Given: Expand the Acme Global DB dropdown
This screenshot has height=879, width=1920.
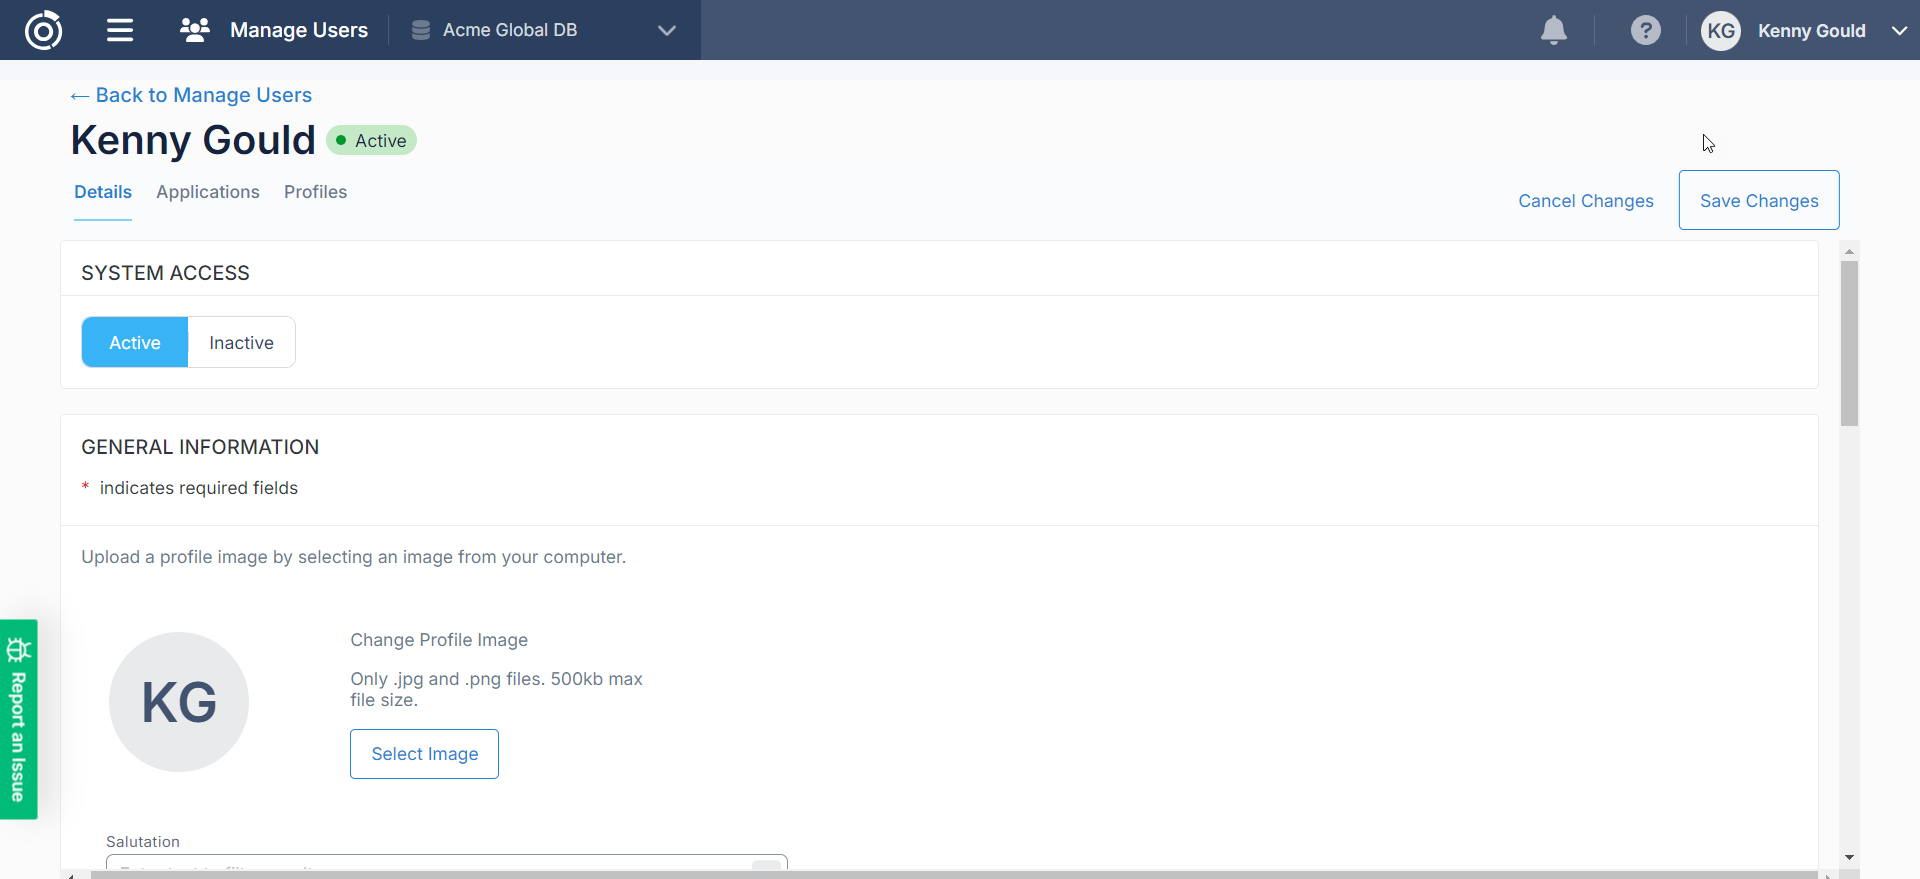Looking at the screenshot, I should click(x=667, y=30).
